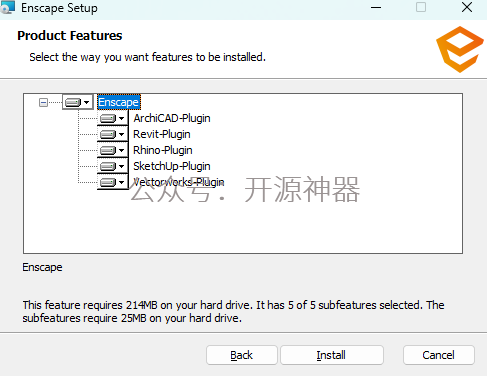Open the SketchUp-Plugin install option drive icon
Screen dimensions: 487x376
112,166
